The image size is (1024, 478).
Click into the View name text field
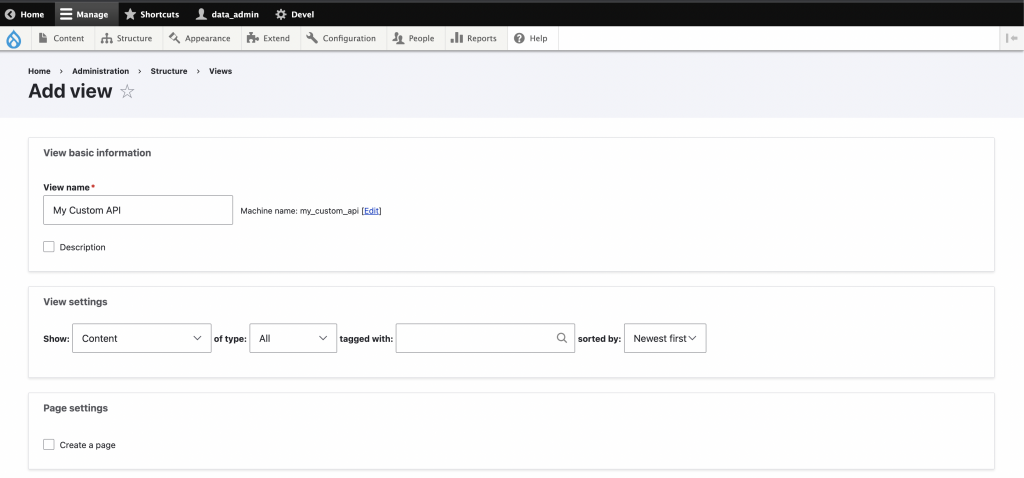coord(138,210)
